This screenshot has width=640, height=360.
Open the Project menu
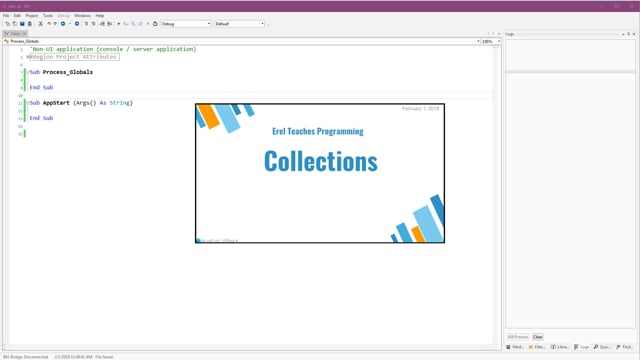[x=32, y=16]
